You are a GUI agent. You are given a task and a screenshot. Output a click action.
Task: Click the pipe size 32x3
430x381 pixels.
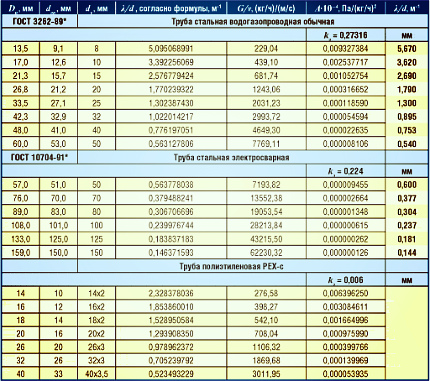coord(96,360)
